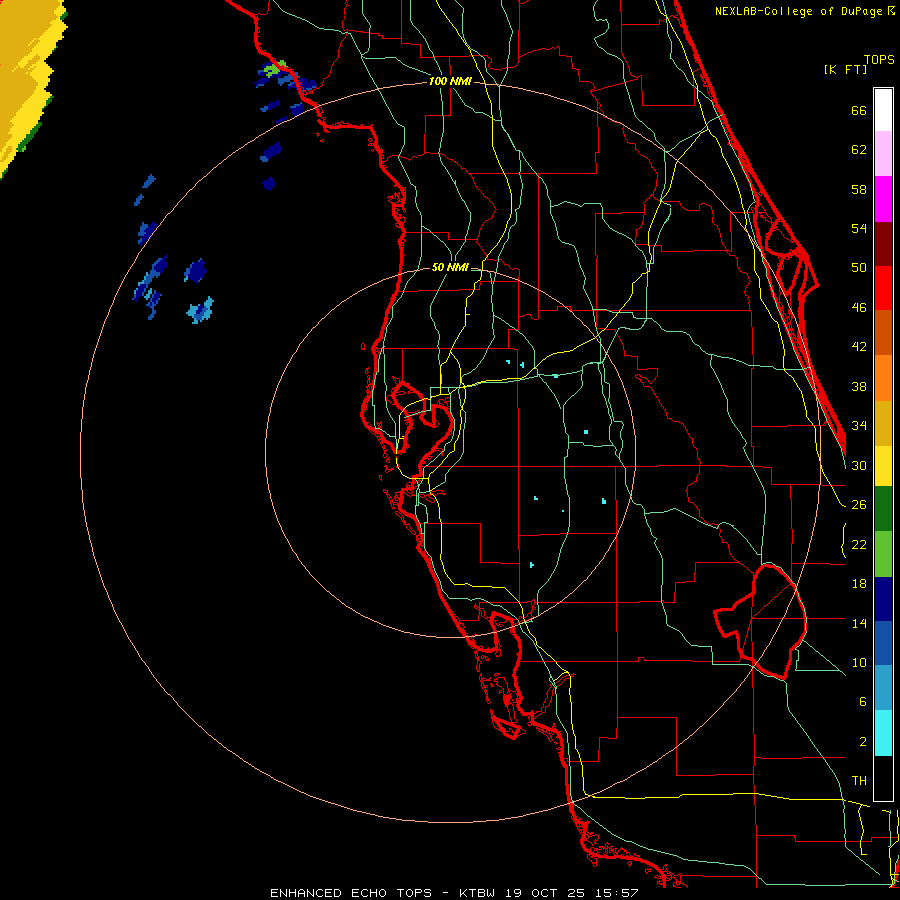Click the dark green 30 kft legend swatch

click(883, 509)
